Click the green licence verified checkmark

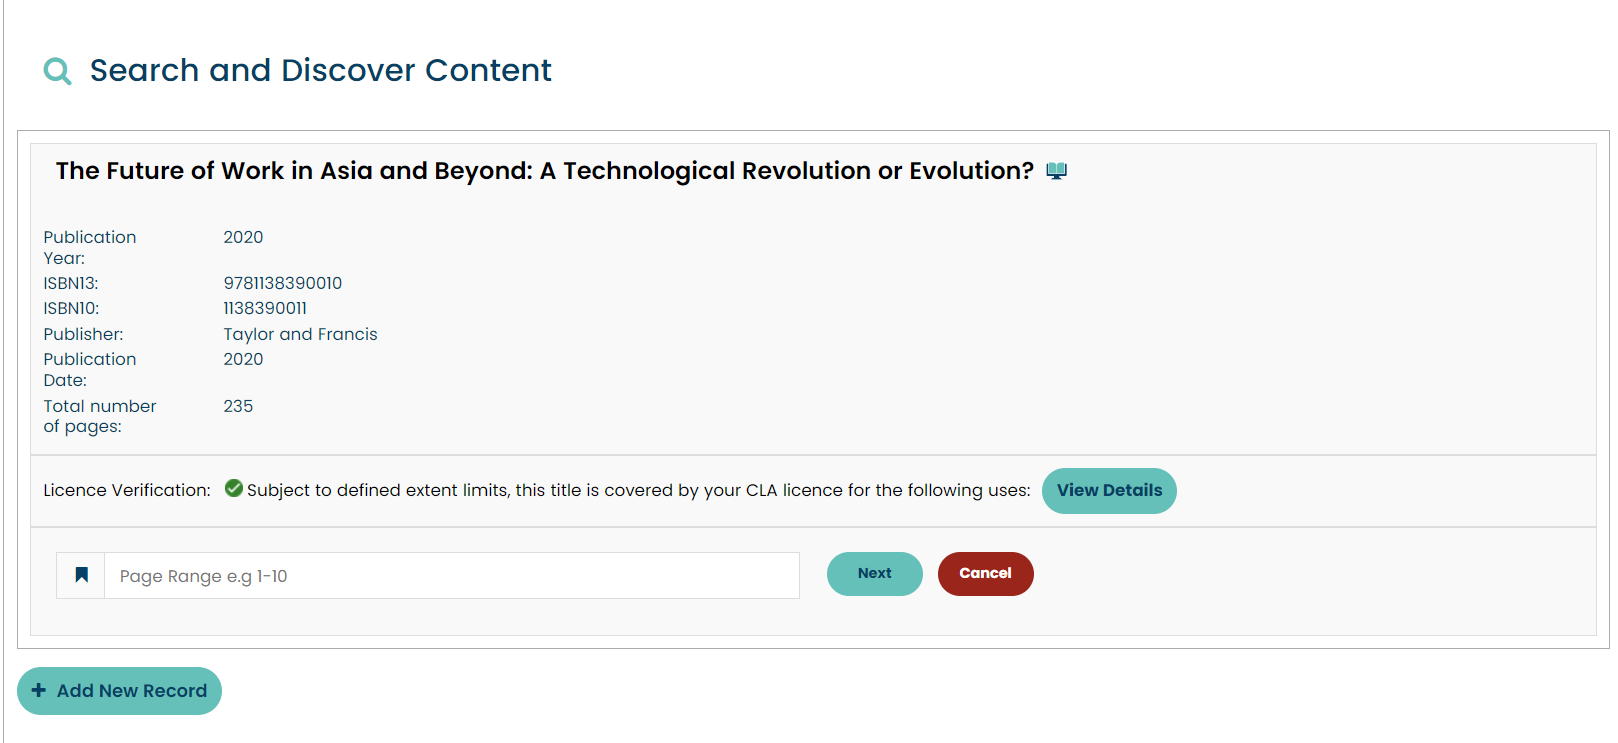tap(234, 489)
